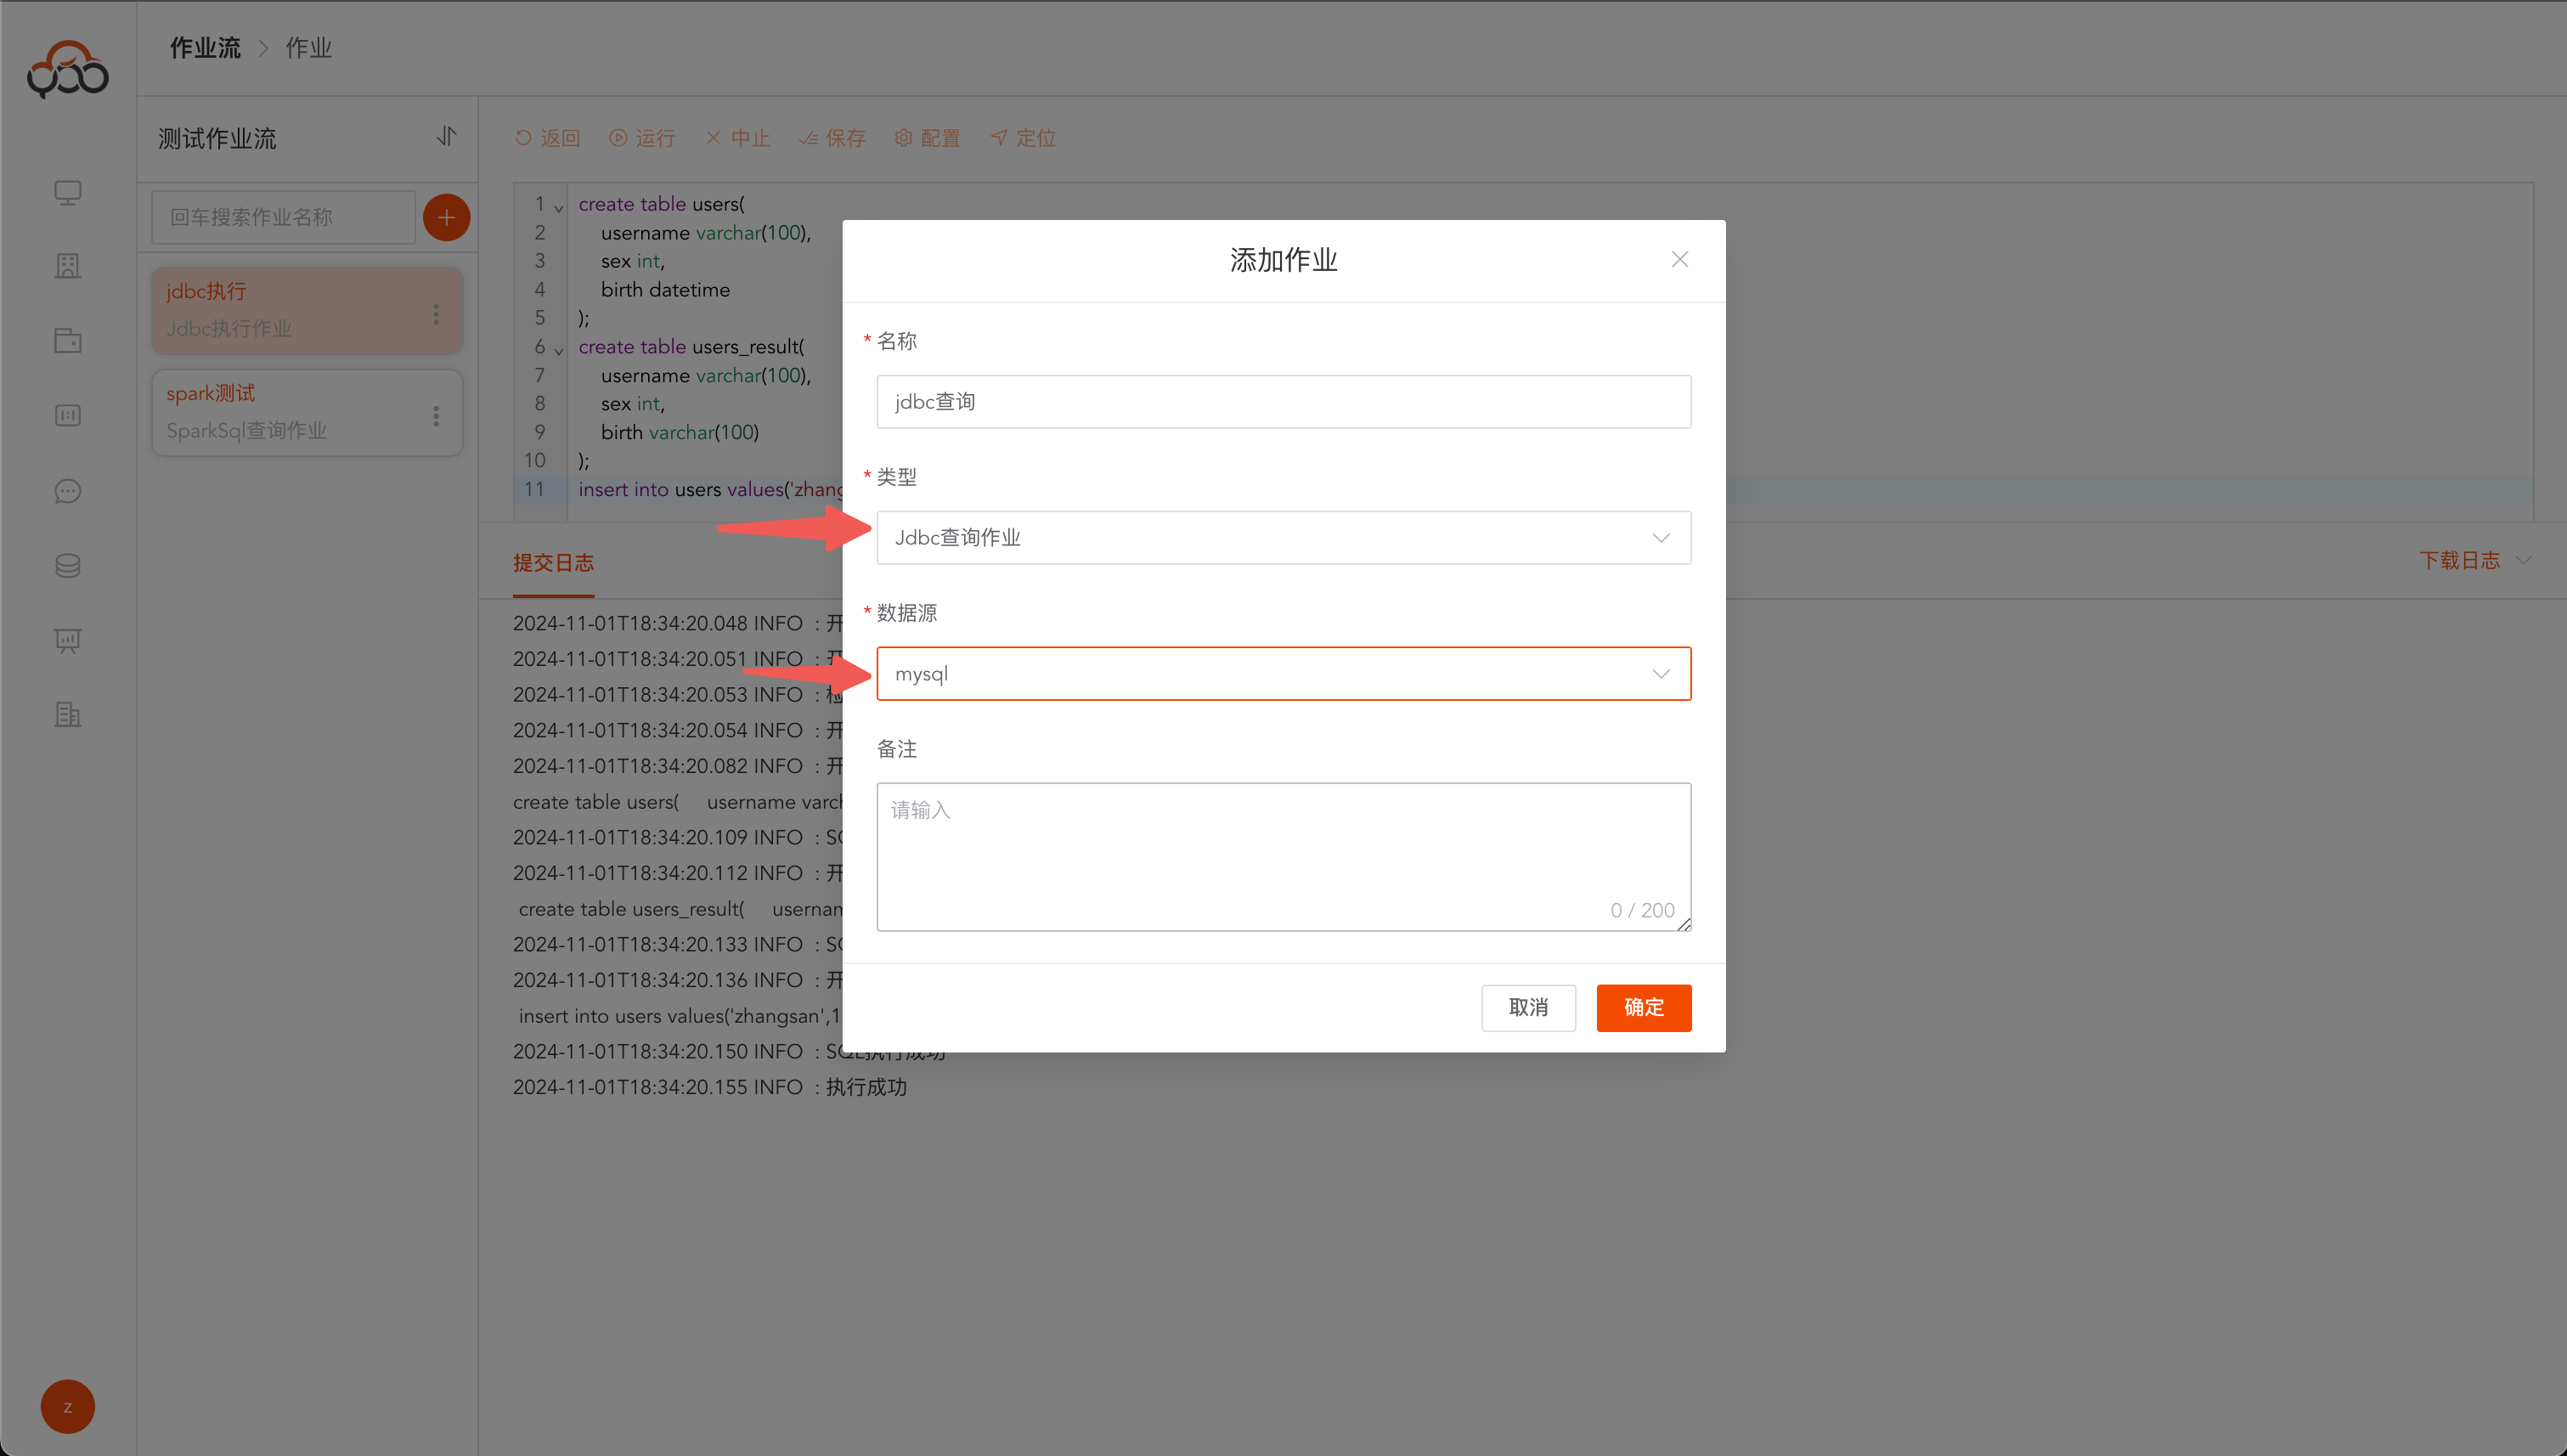The image size is (2567, 1456).
Task: Open 配置 in the toolbar
Action: [928, 138]
